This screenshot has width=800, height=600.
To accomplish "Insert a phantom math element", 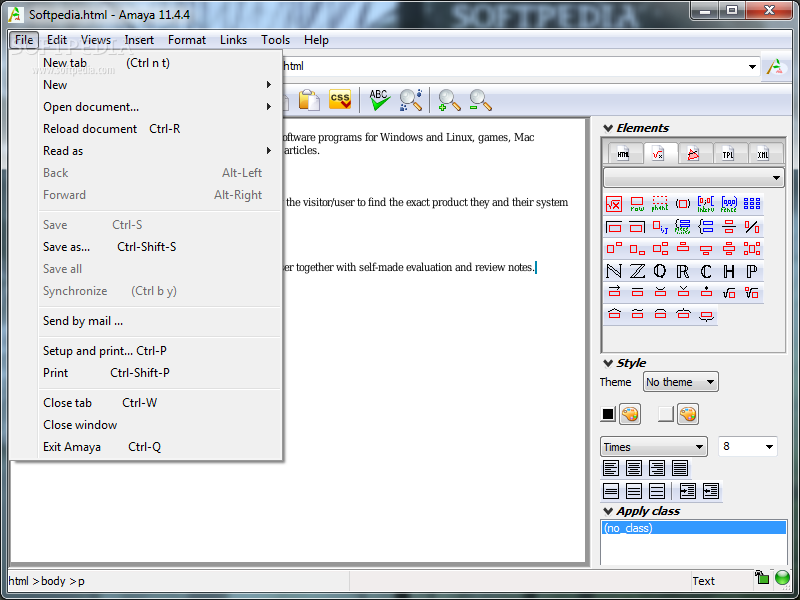I will 660,204.
